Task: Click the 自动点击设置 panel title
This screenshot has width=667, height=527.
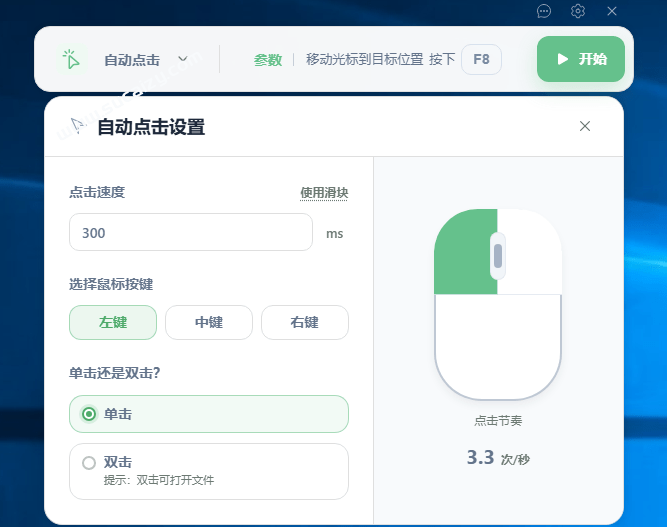Action: [151, 127]
